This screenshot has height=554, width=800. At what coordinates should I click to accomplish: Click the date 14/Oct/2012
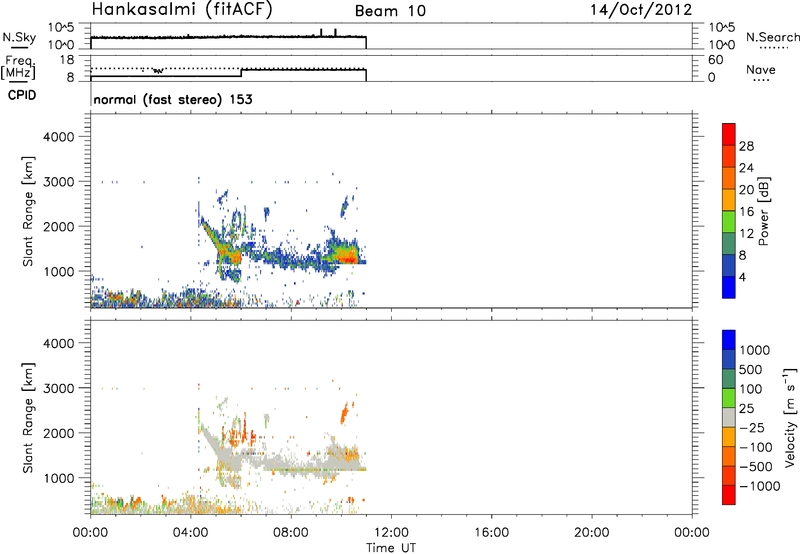point(641,10)
